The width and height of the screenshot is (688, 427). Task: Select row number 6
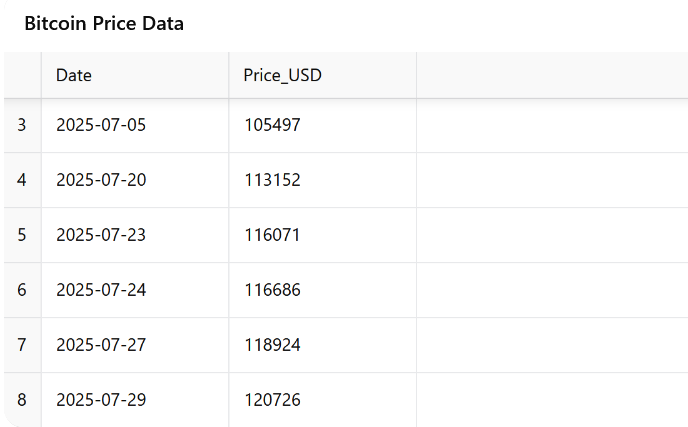[x=22, y=290]
